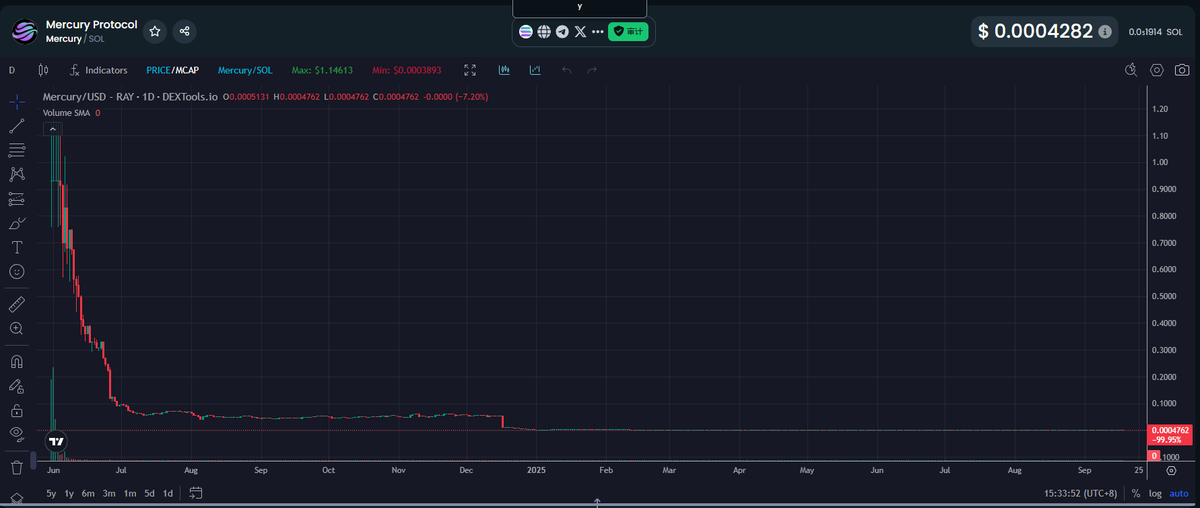
Task: Open the Telegram link icon
Action: [562, 32]
